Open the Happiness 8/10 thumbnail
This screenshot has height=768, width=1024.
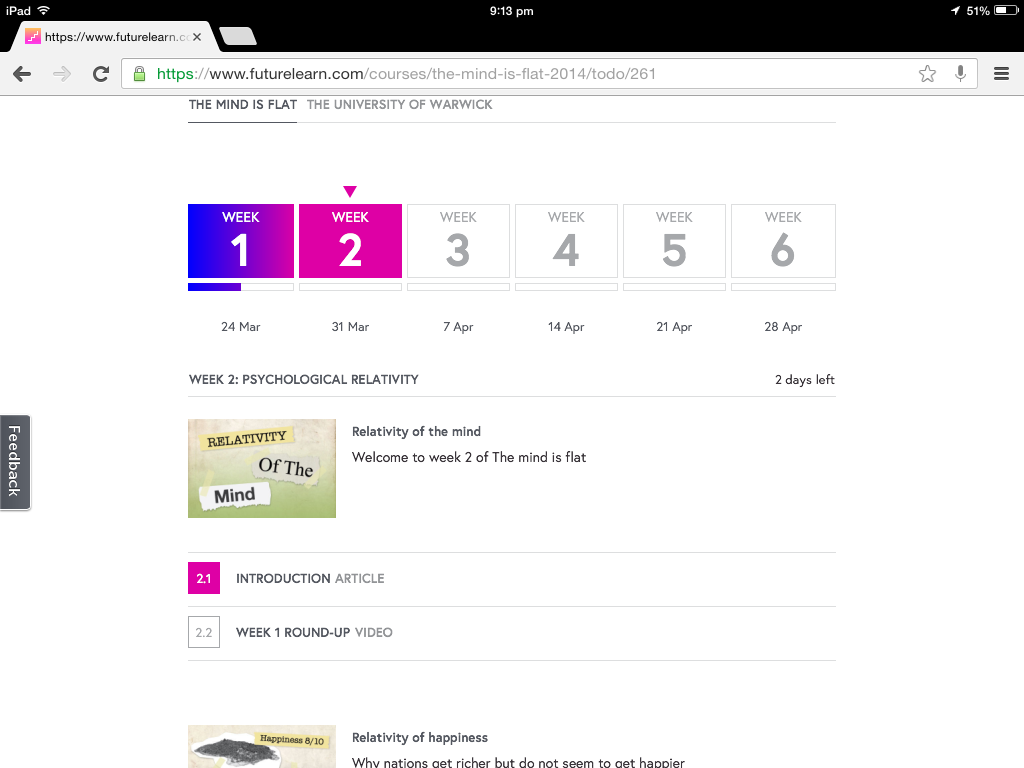pos(262,746)
